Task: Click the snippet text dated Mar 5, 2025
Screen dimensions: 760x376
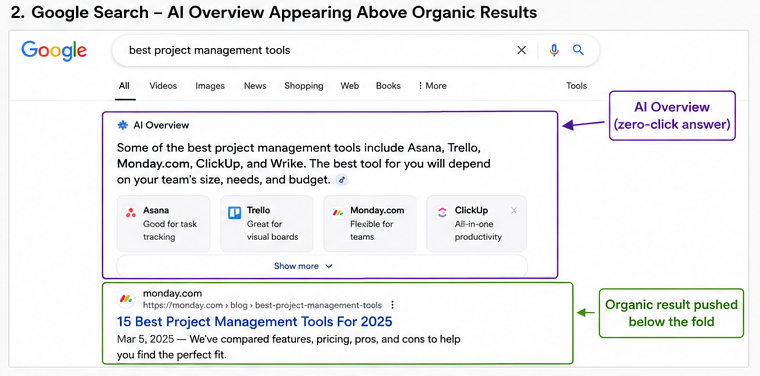Action: click(288, 347)
